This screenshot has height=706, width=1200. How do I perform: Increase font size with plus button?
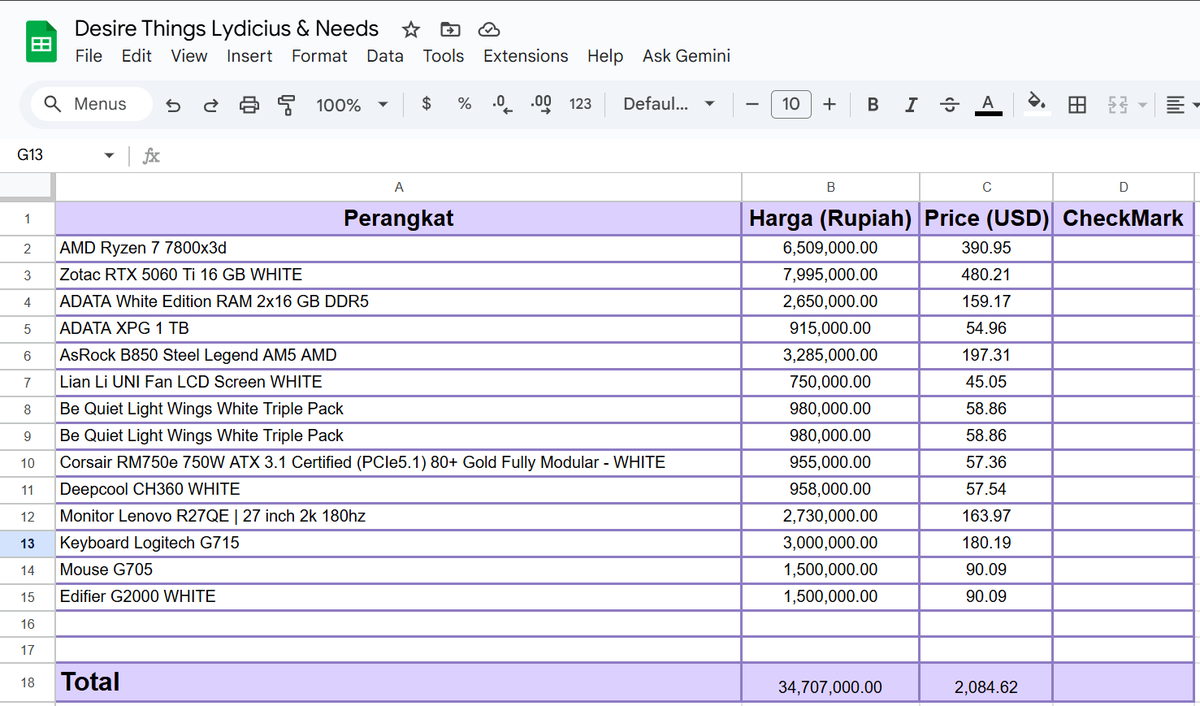point(829,104)
